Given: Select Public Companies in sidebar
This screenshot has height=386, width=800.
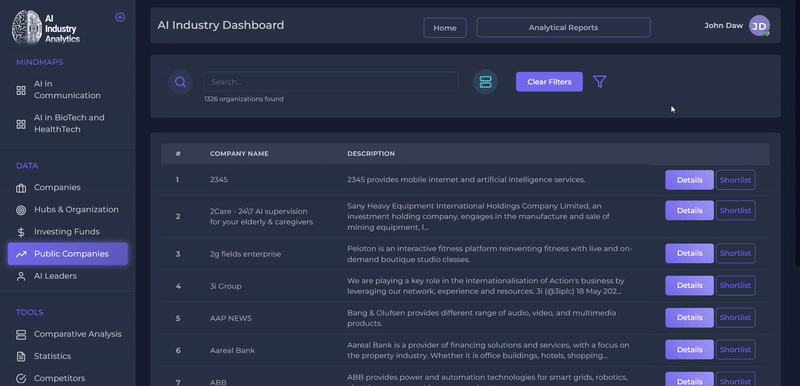Looking at the screenshot, I should pyautogui.click(x=68, y=254).
